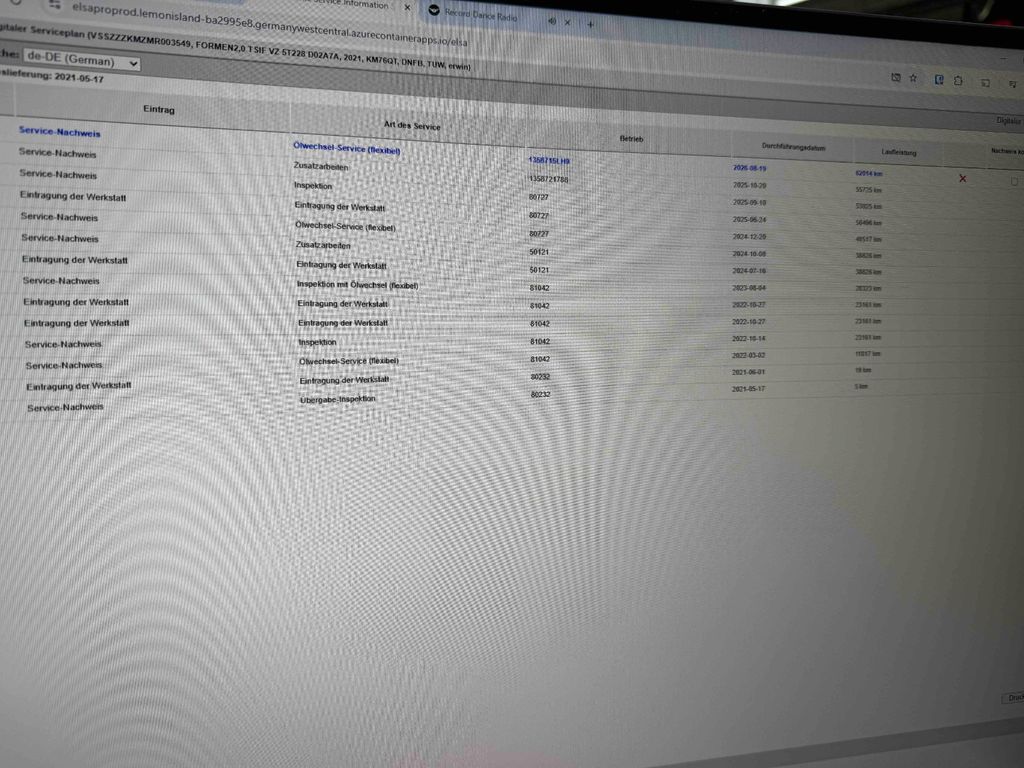Select Ölwechsel-Service (flexibel) in the 2022-03-02 row
Image resolution: width=1024 pixels, height=768 pixels.
349,360
